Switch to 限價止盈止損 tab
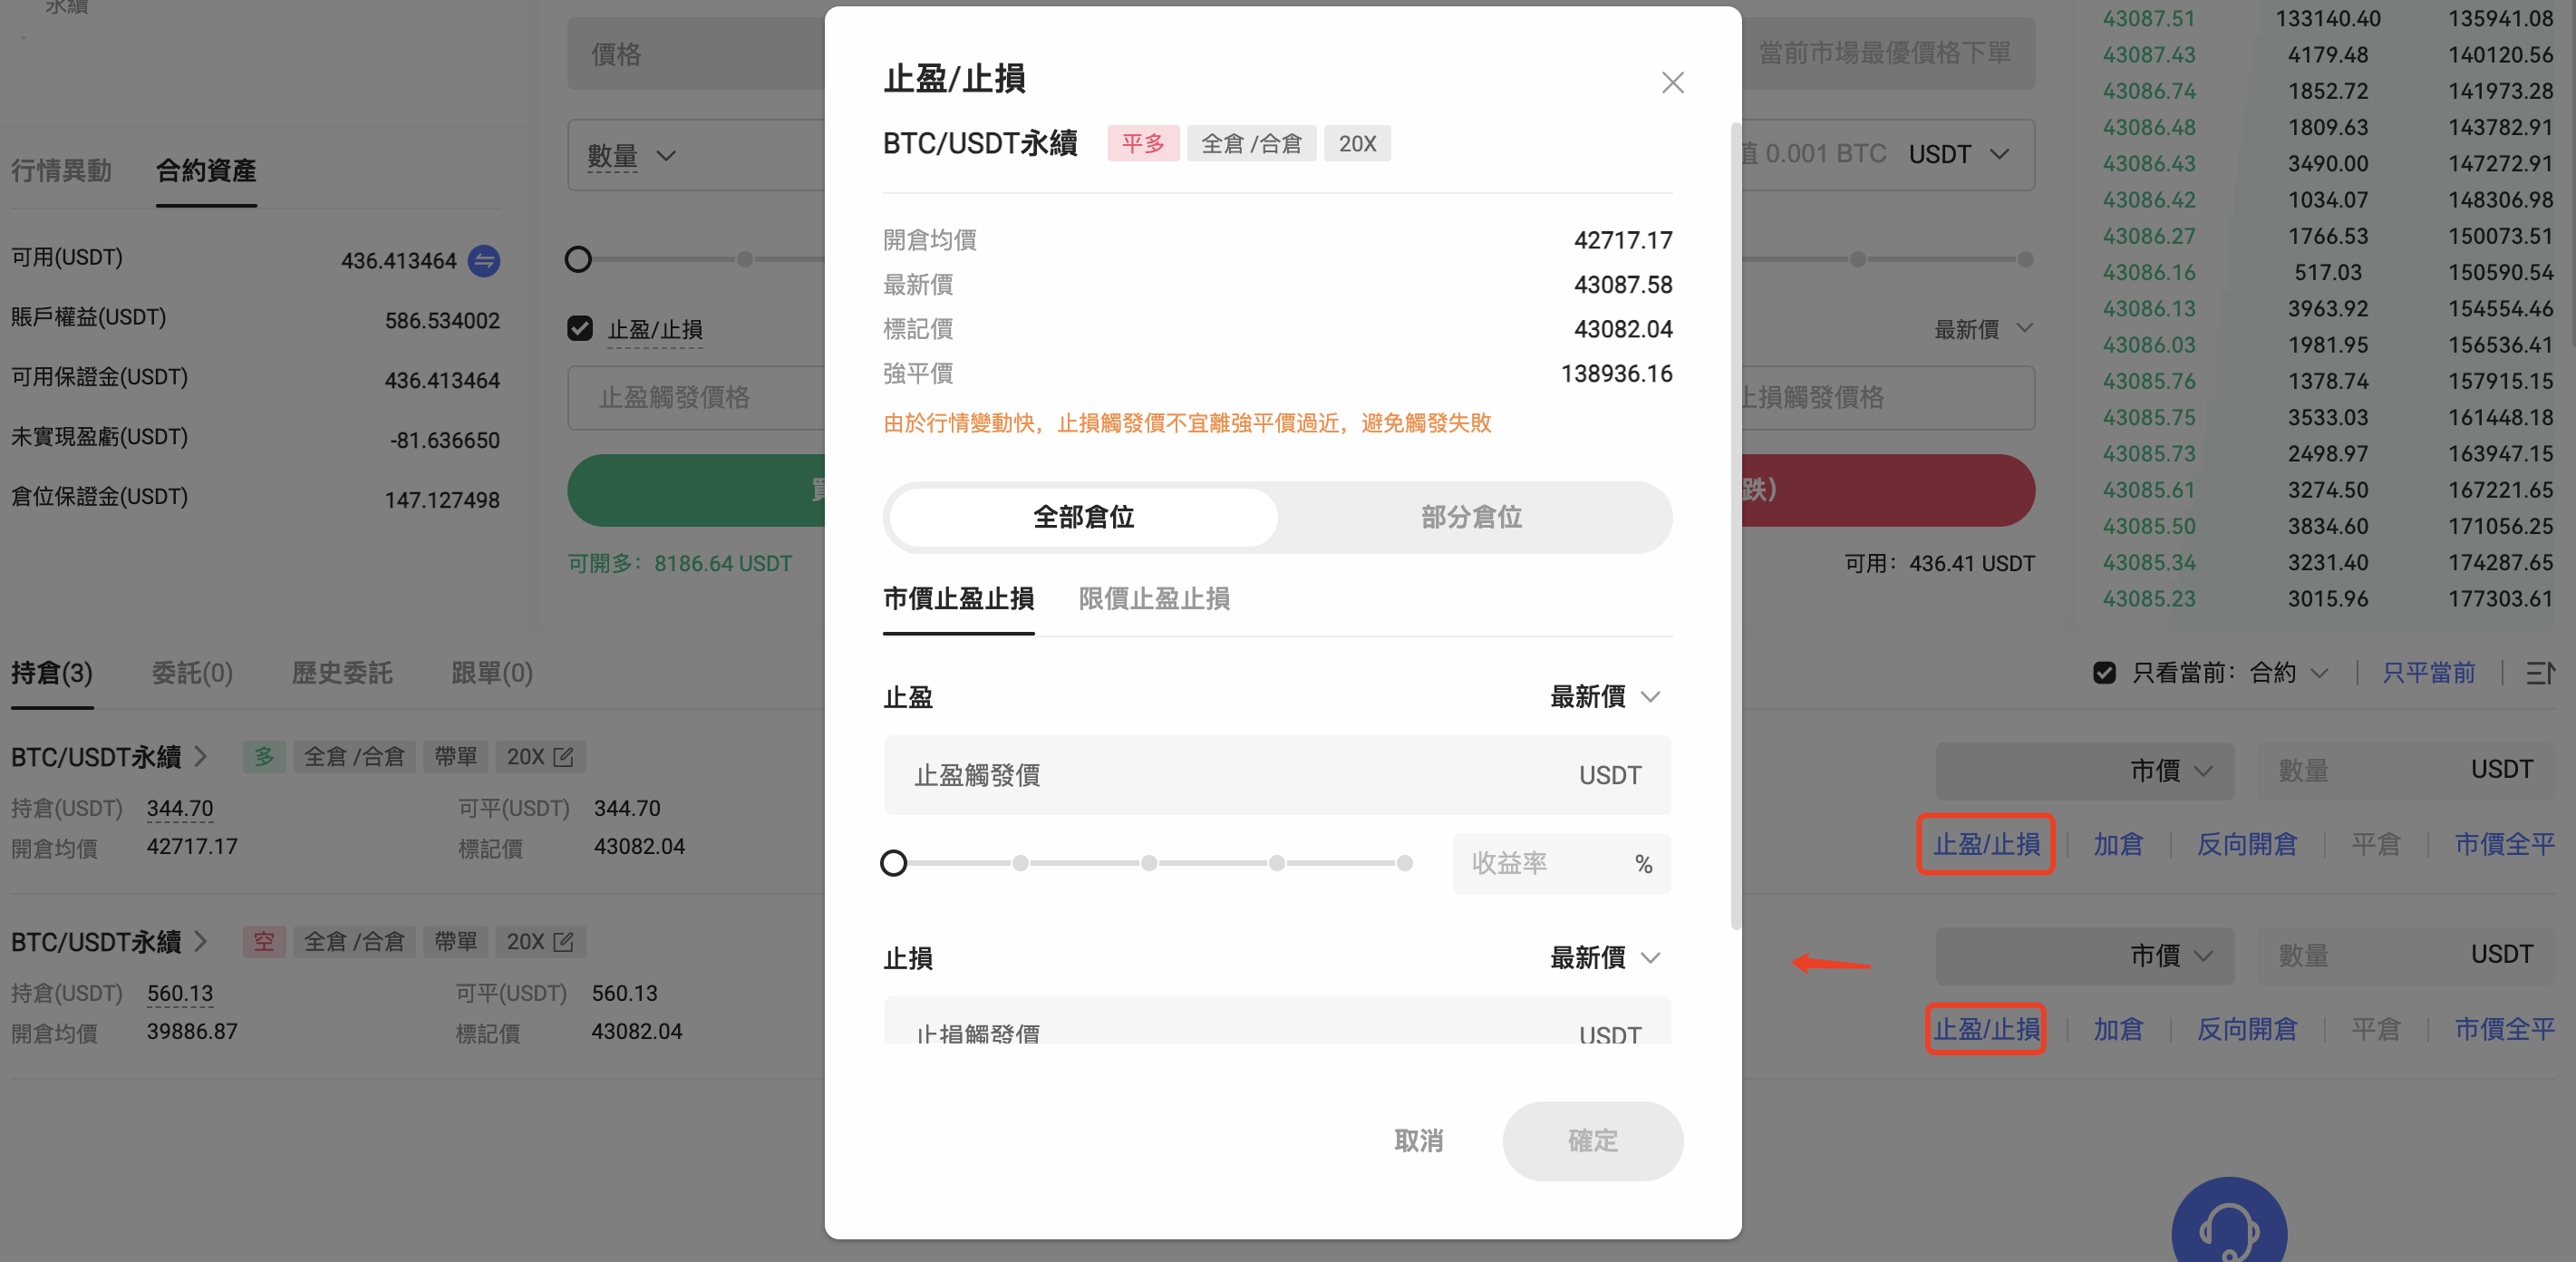Viewport: 2576px width, 1262px height. coord(1154,599)
